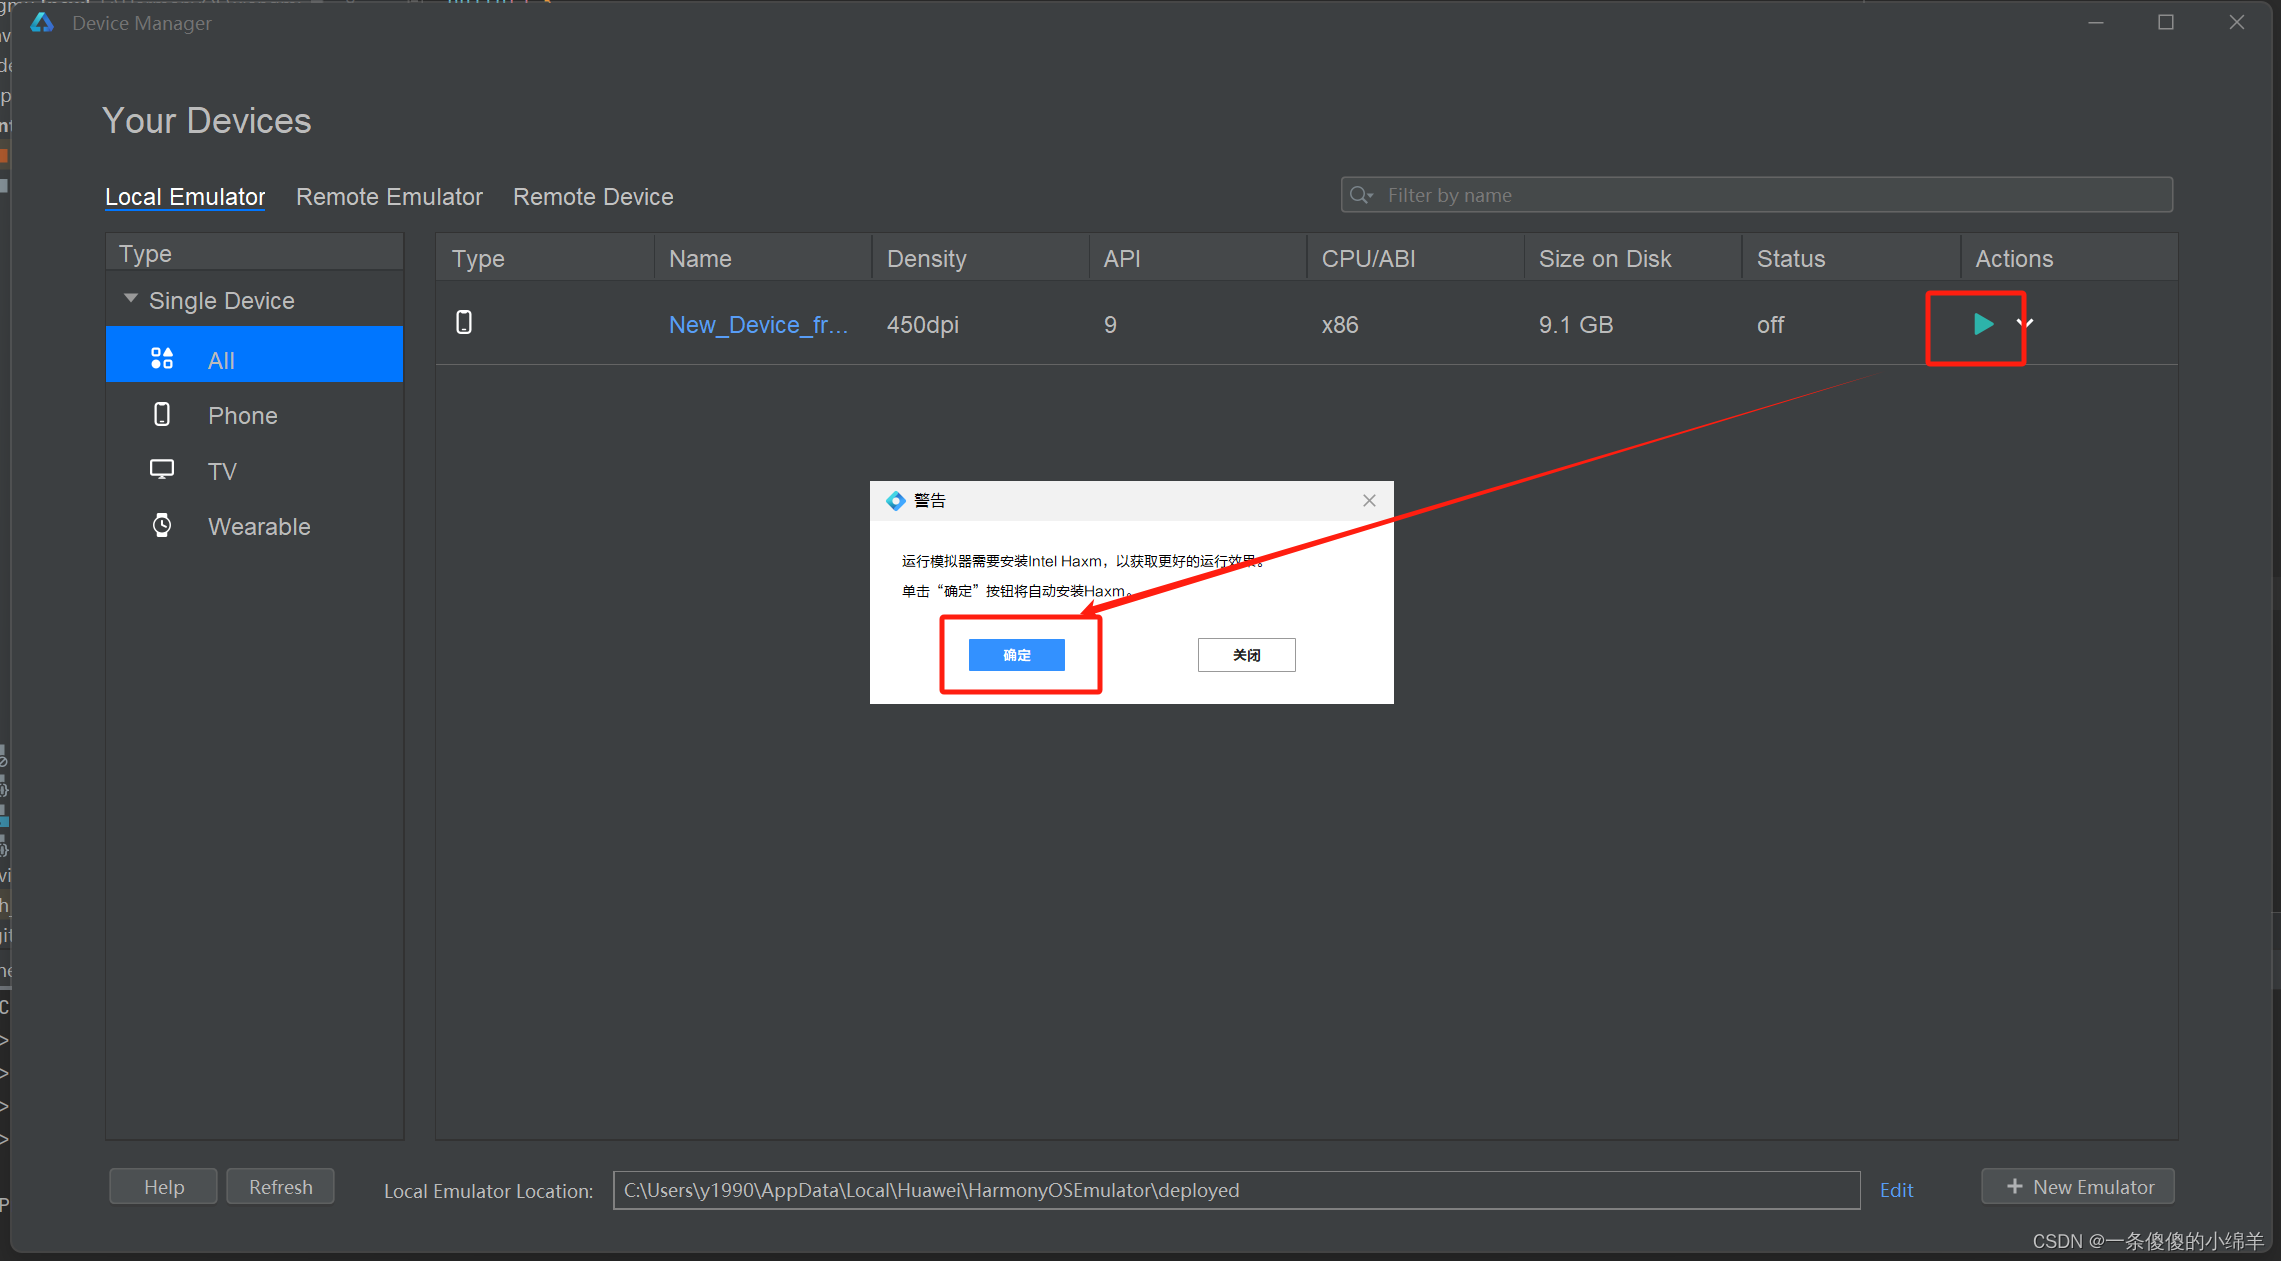Image resolution: width=2281 pixels, height=1261 pixels.
Task: Select the Phone device category
Action: click(x=254, y=415)
